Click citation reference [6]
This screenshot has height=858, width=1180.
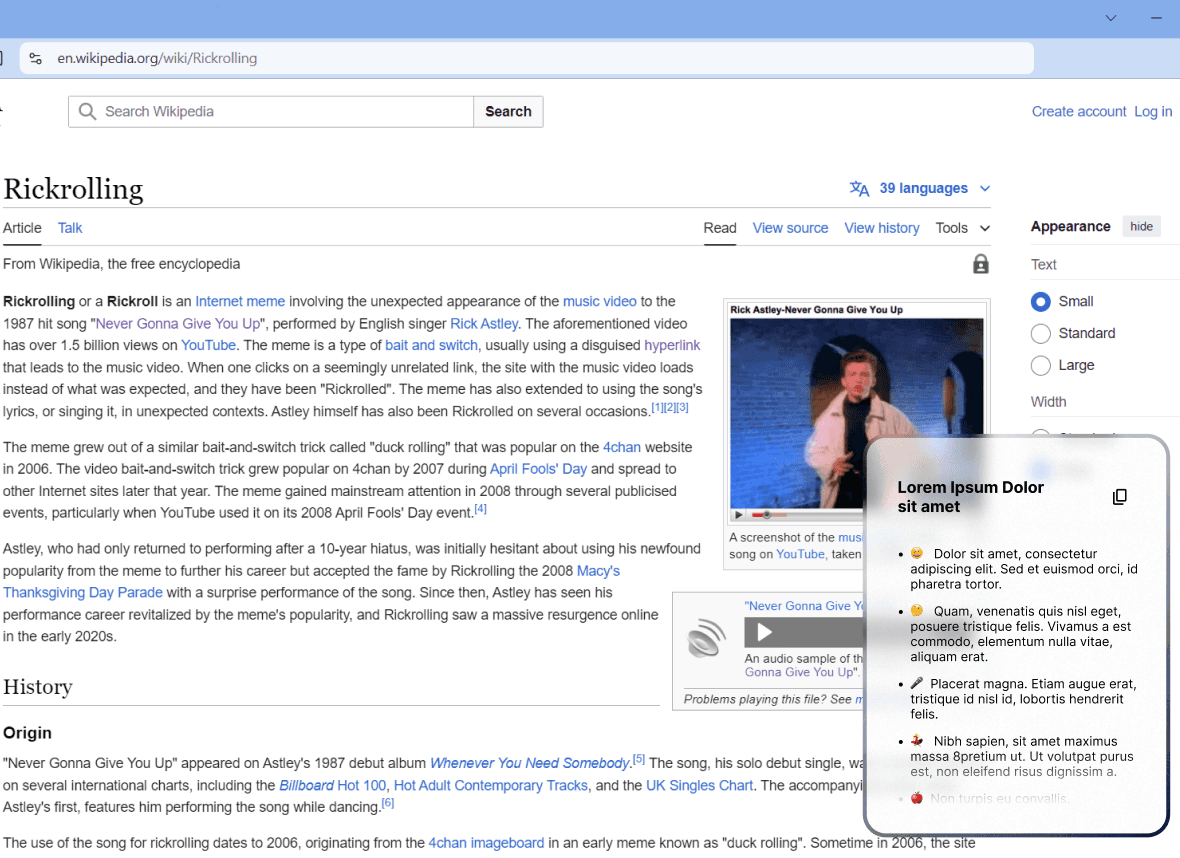(x=388, y=802)
